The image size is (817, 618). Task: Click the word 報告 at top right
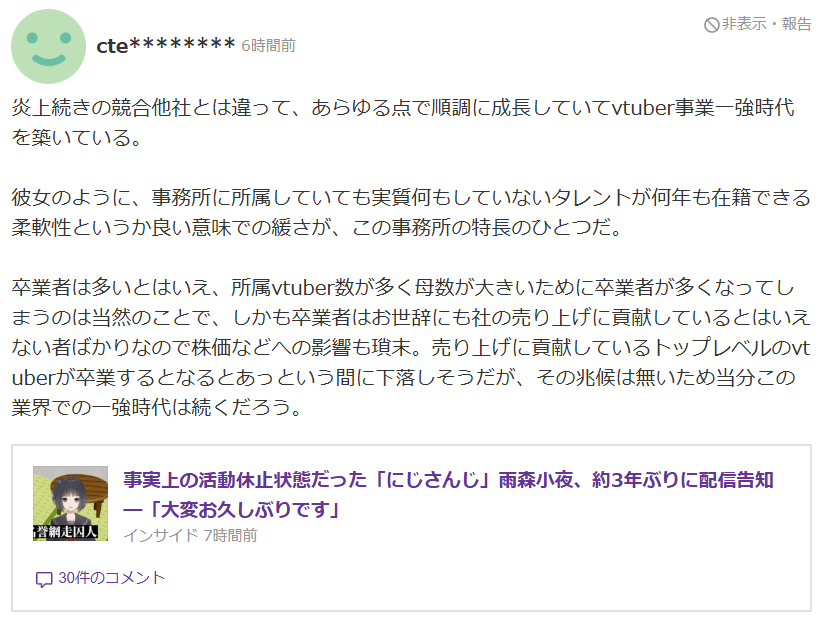point(797,24)
